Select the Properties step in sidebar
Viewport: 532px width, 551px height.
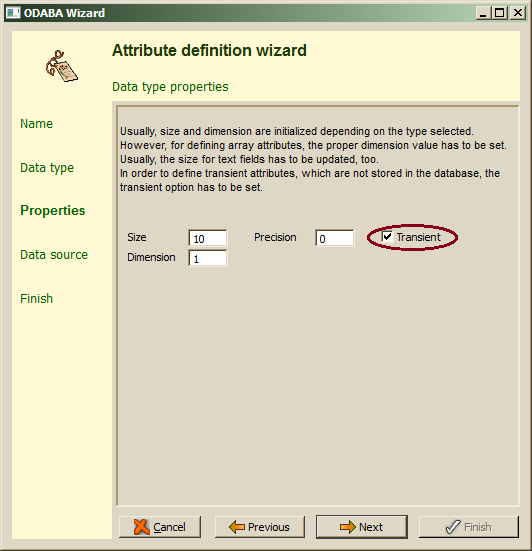[x=53, y=210]
